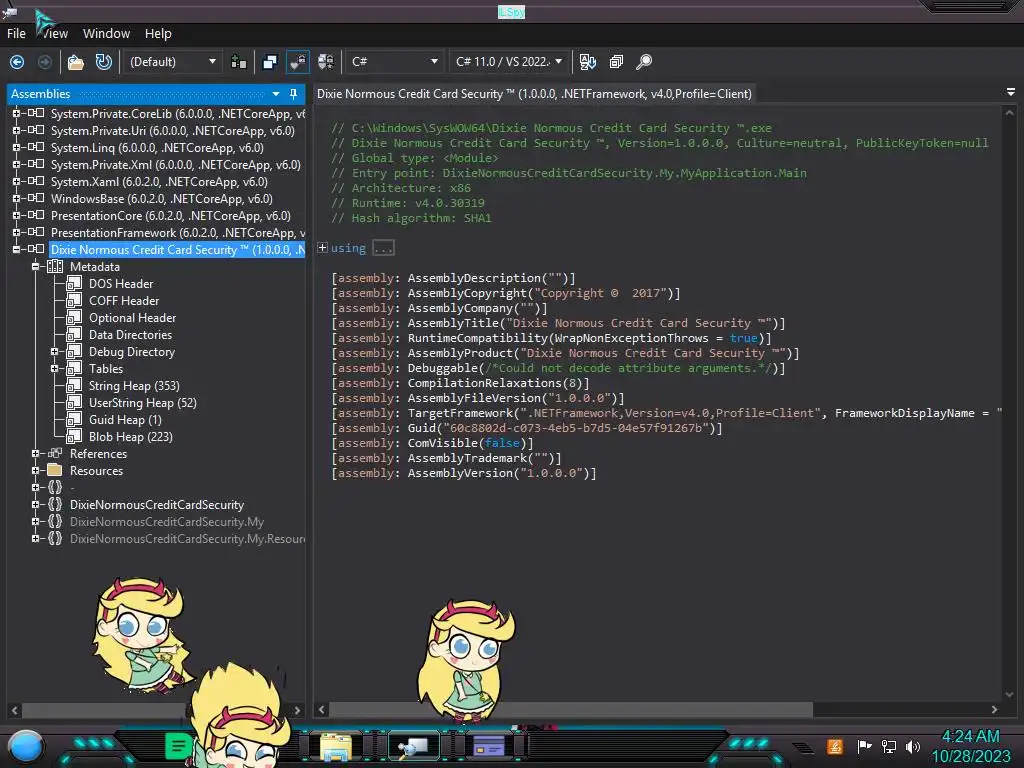The image size is (1024, 768).
Task: Open the Start orb button
Action: click(x=26, y=747)
